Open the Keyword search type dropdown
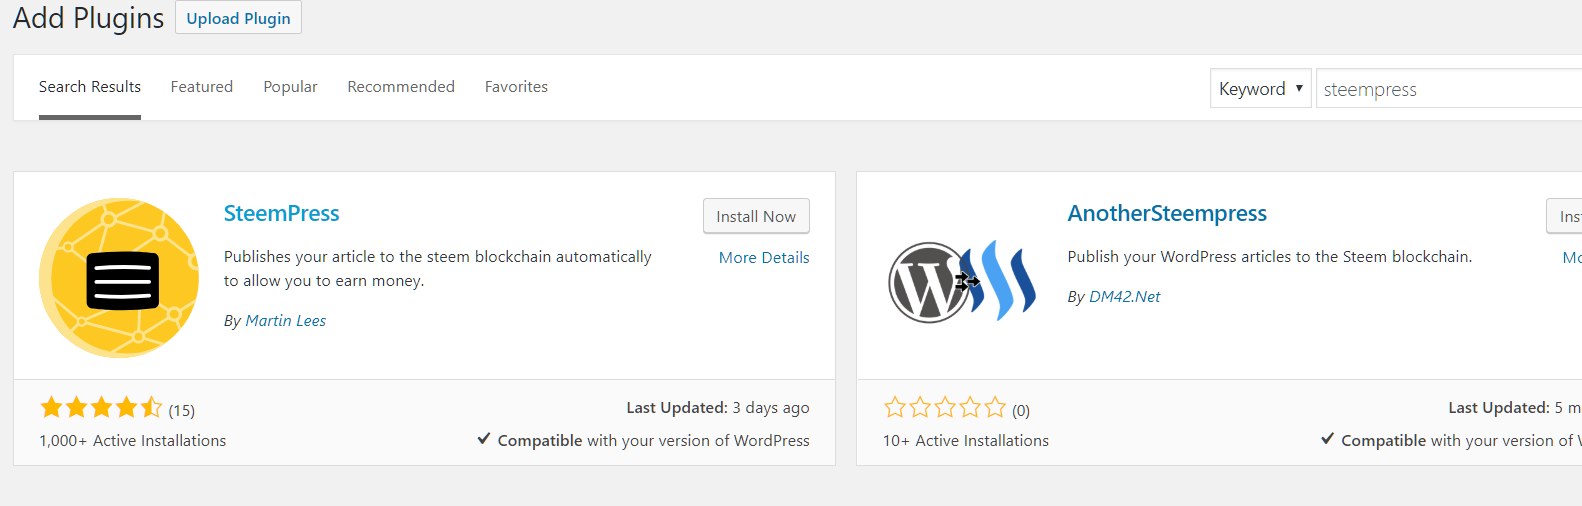 pyautogui.click(x=1260, y=89)
